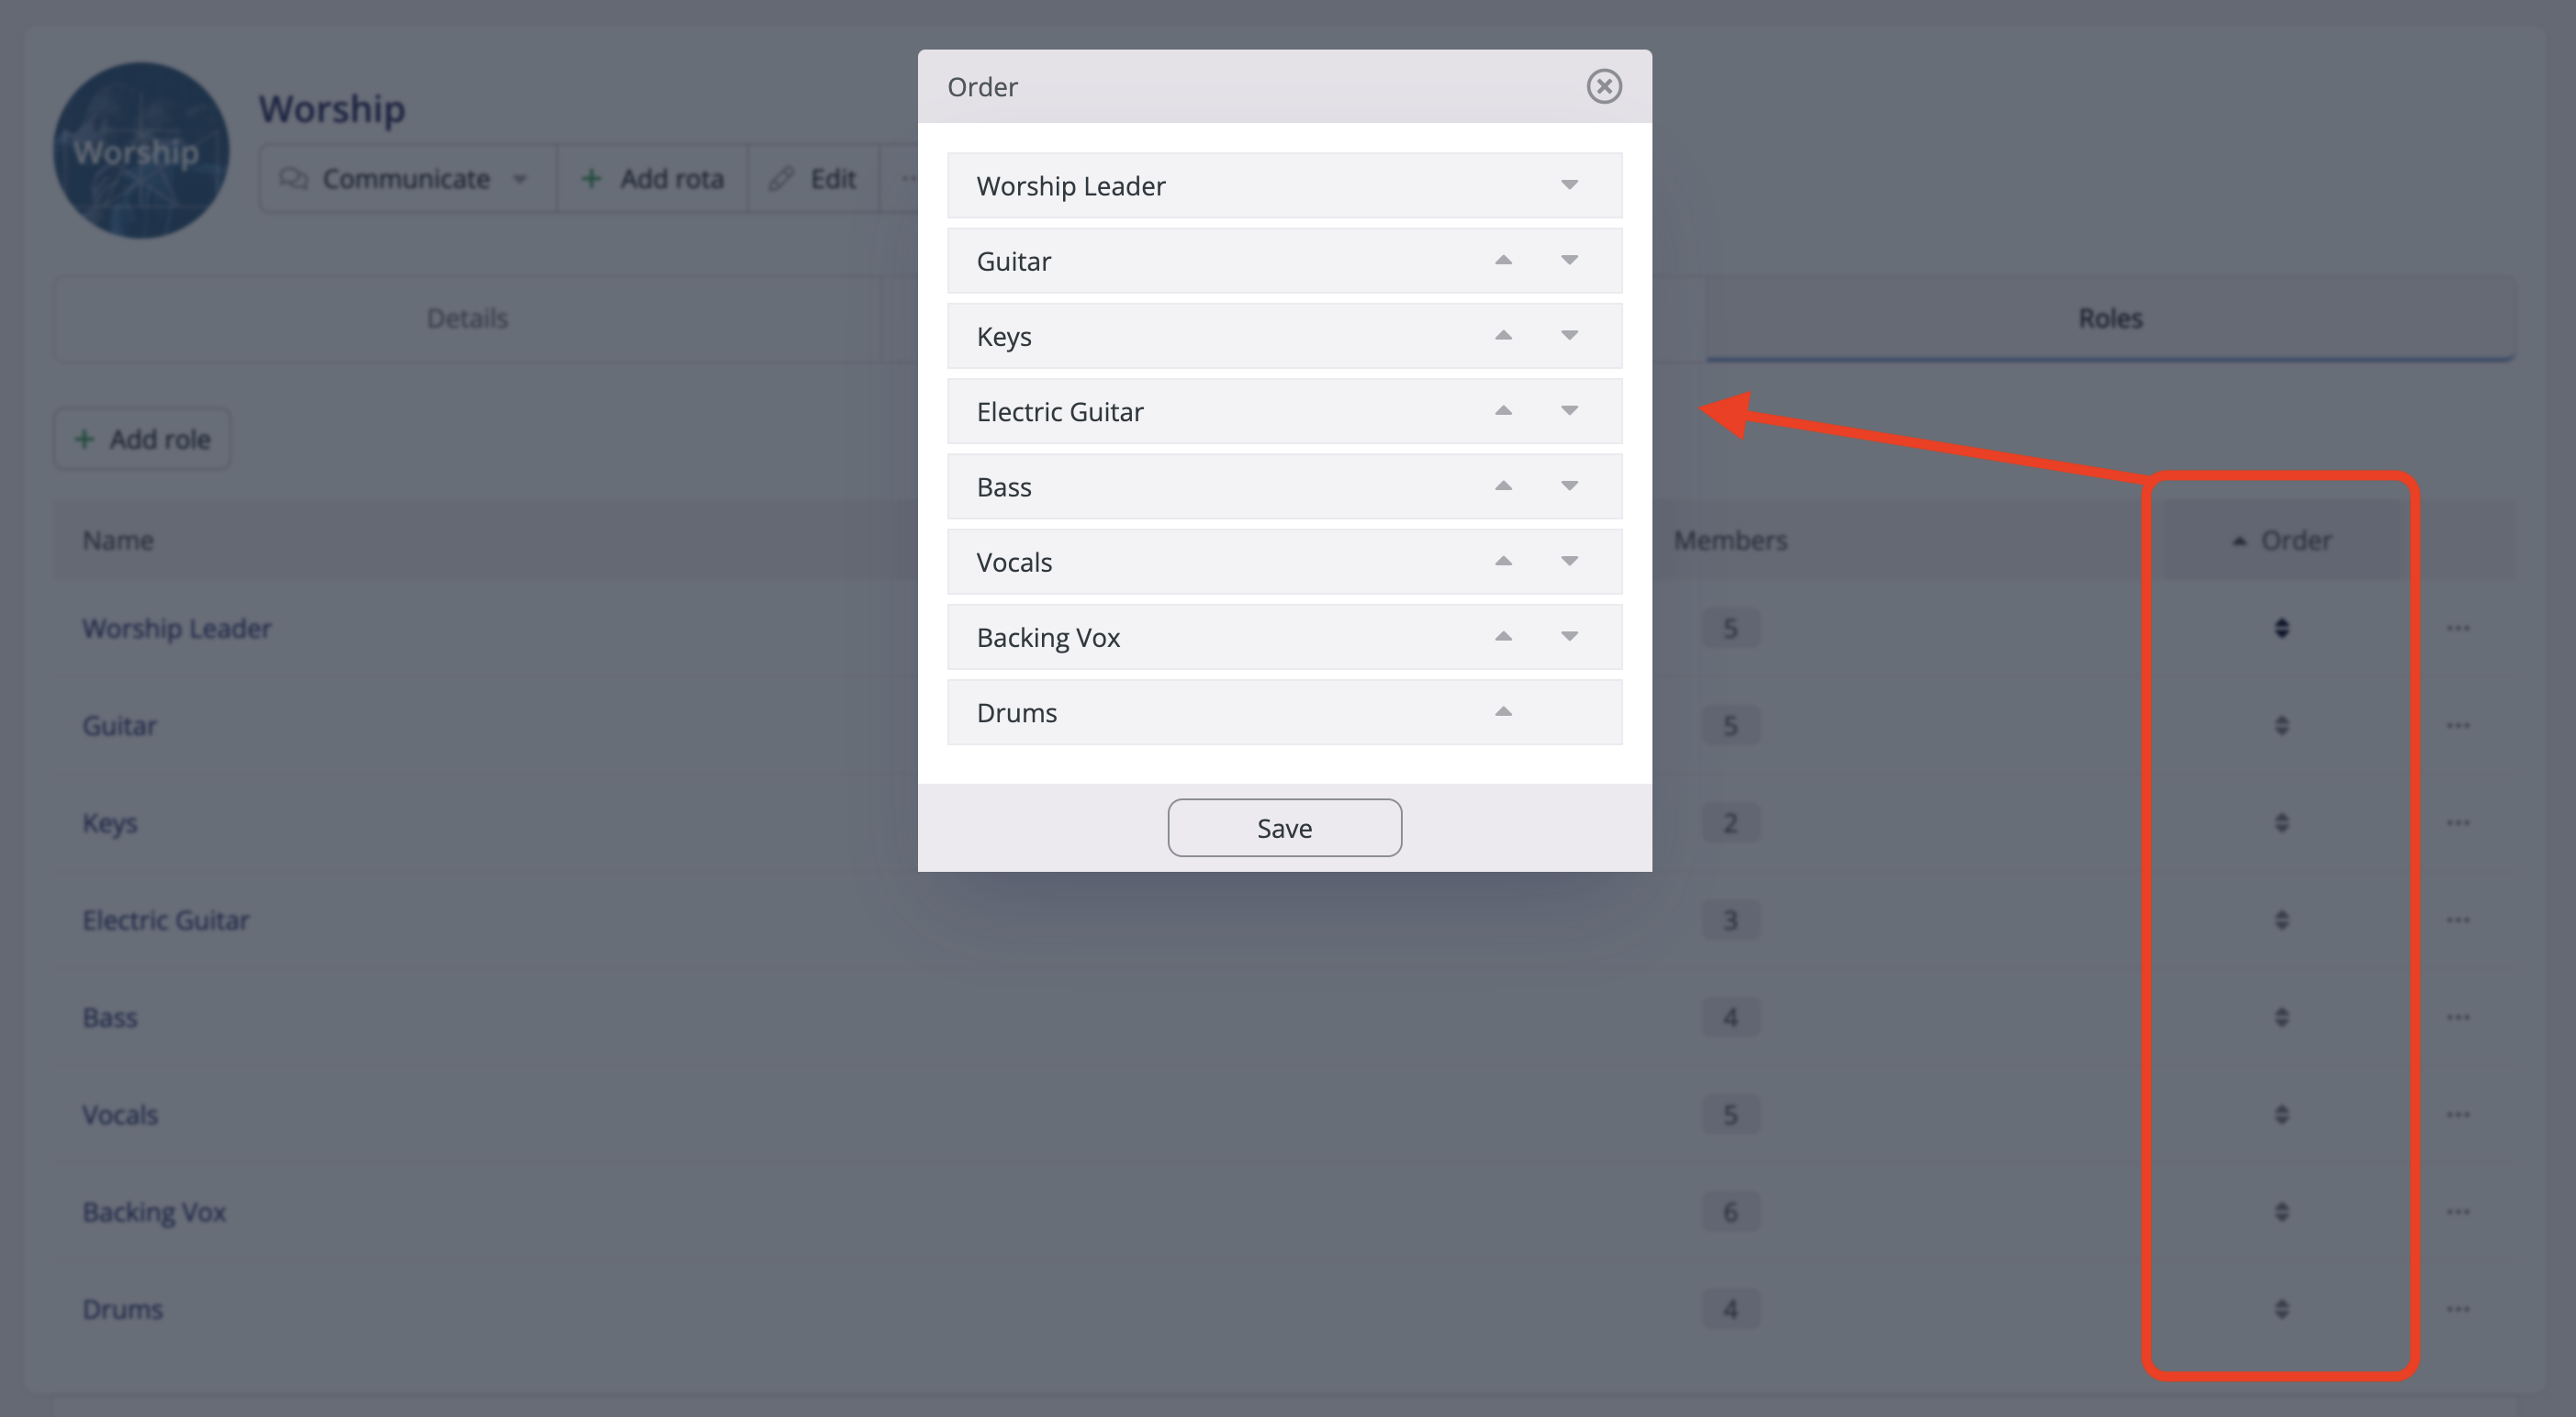Screen dimensions: 2576x1417
Task: Open more options for the Drums role
Action: tap(2458, 1308)
